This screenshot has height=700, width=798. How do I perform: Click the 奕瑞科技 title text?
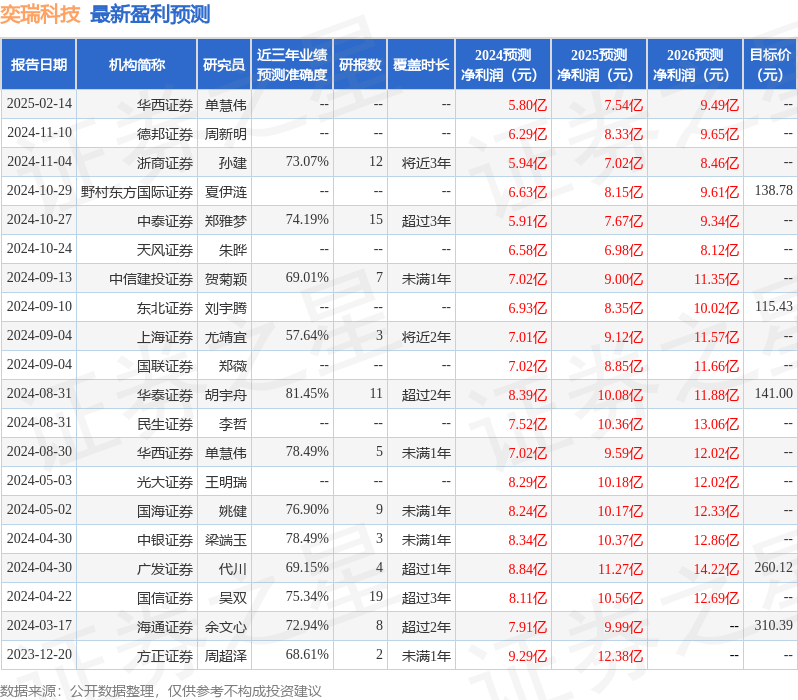(40, 14)
